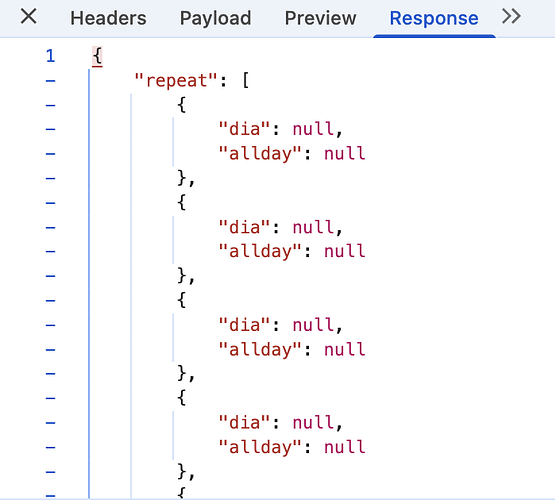This screenshot has height=500, width=555.
Task: Click gutter dash beside first closing brace
Action: [x=50, y=178]
